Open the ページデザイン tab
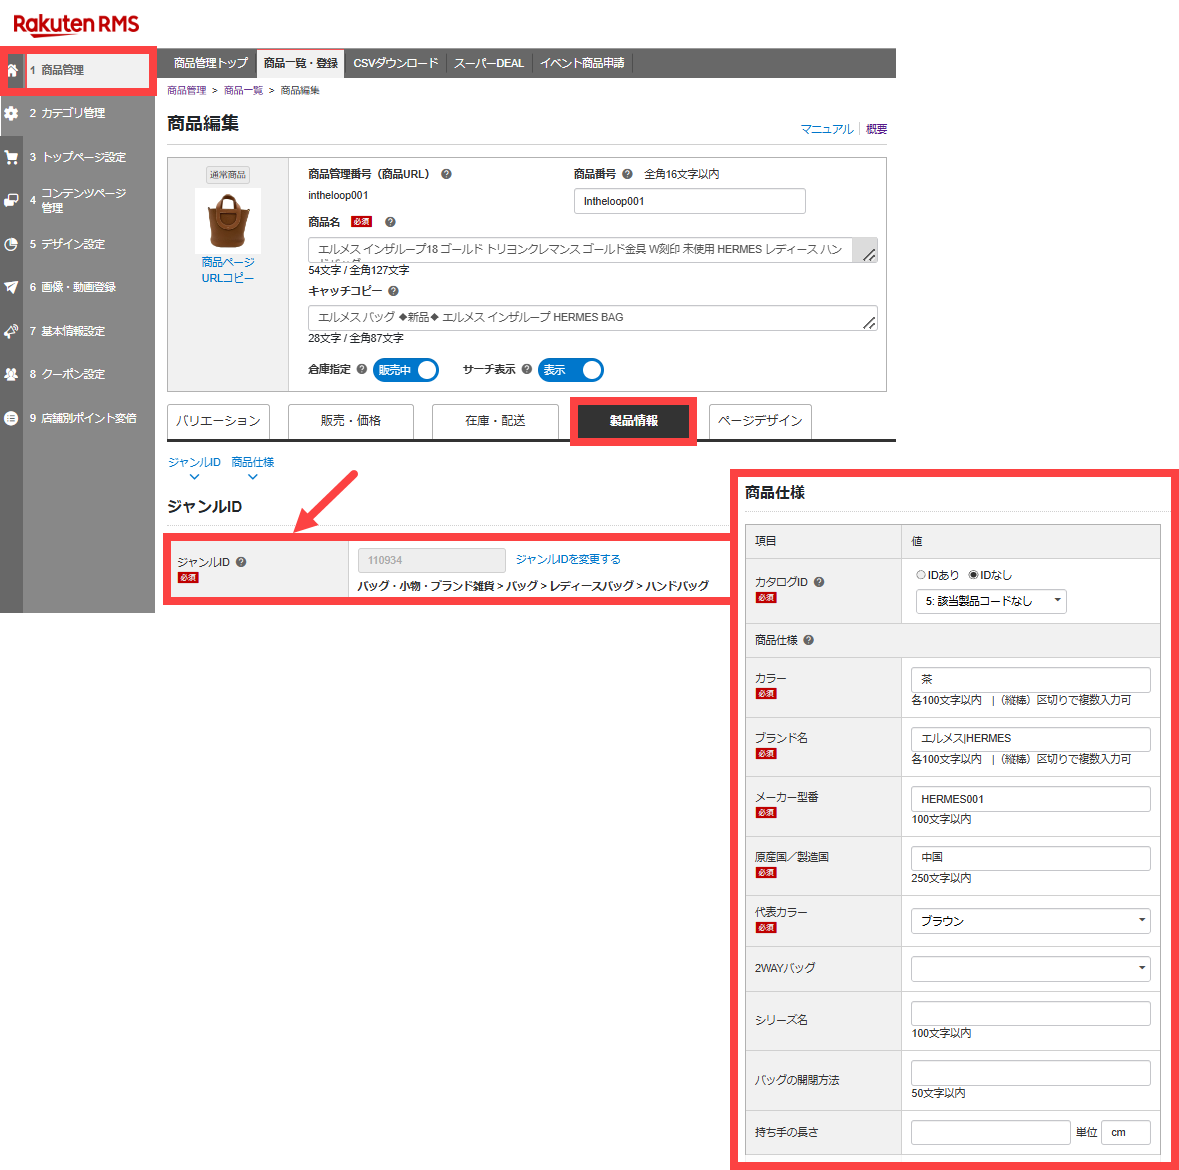Viewport: 1179px width, 1170px height. click(760, 421)
